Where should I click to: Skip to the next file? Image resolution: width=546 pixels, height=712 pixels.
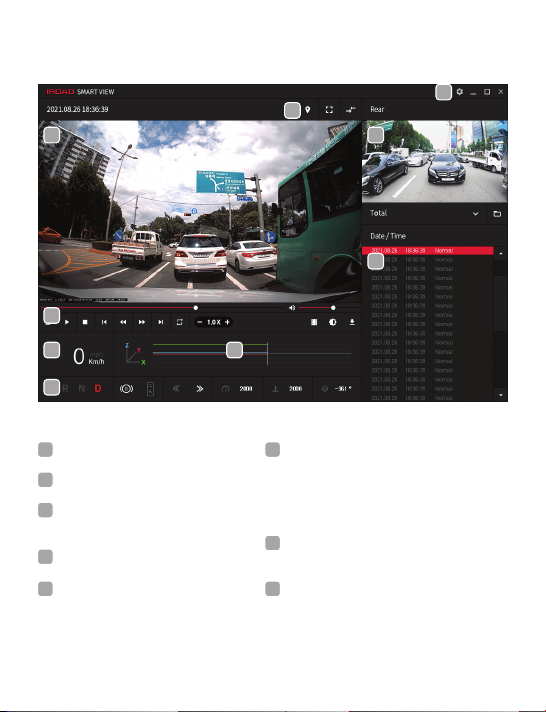160,322
